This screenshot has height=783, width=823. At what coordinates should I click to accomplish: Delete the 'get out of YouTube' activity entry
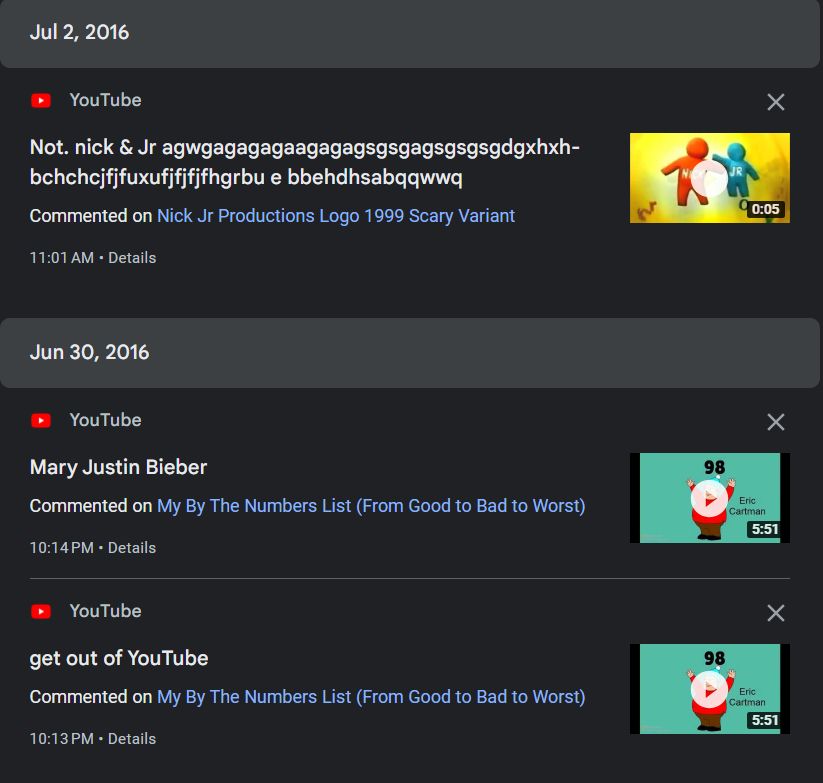[x=775, y=613]
